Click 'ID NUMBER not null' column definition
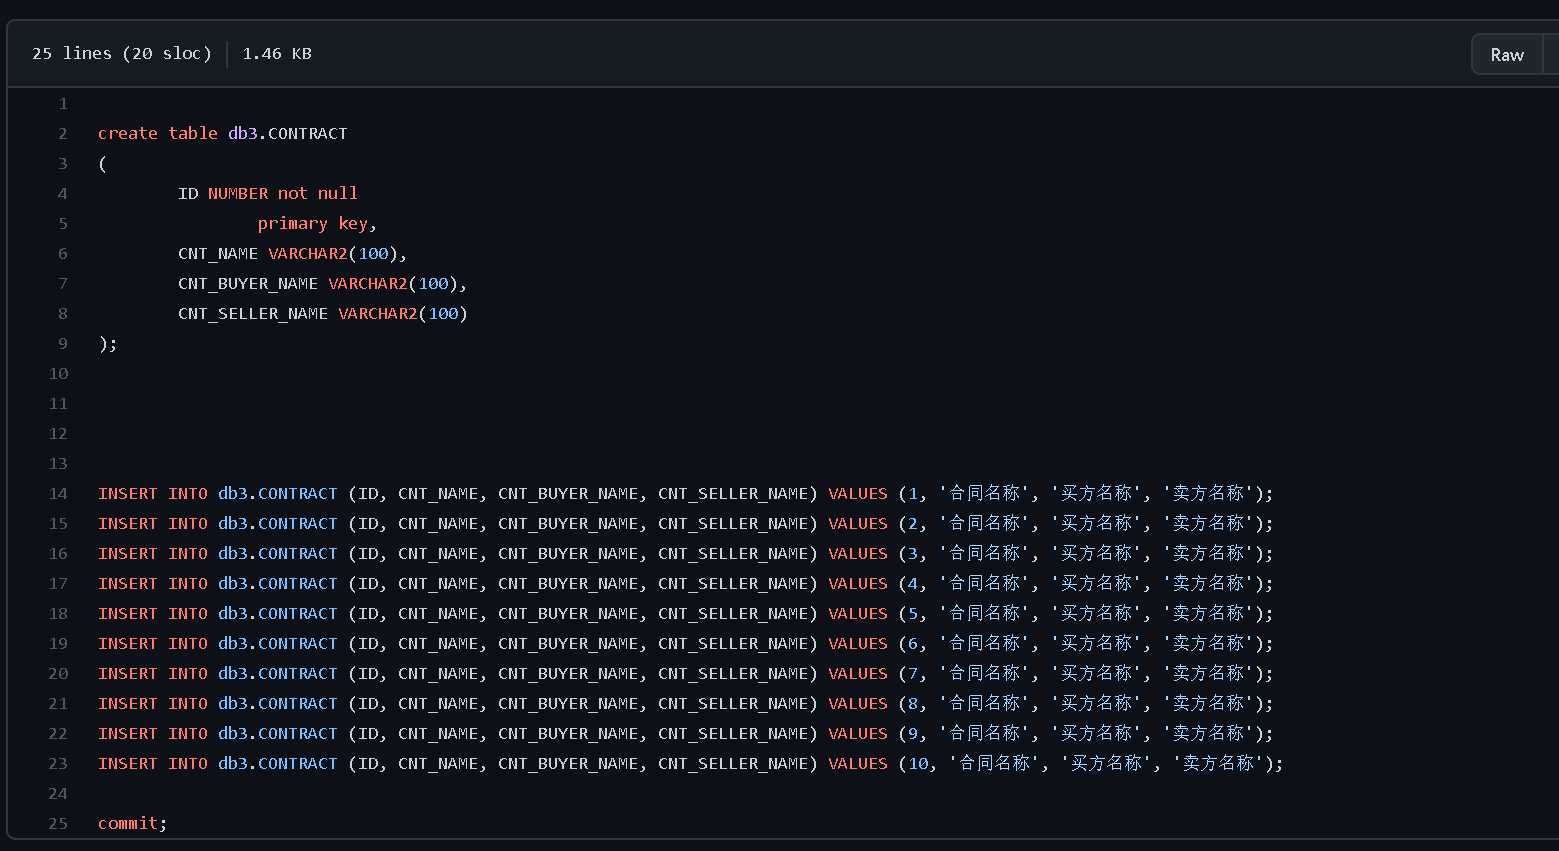The width and height of the screenshot is (1559, 851). pyautogui.click(x=268, y=194)
